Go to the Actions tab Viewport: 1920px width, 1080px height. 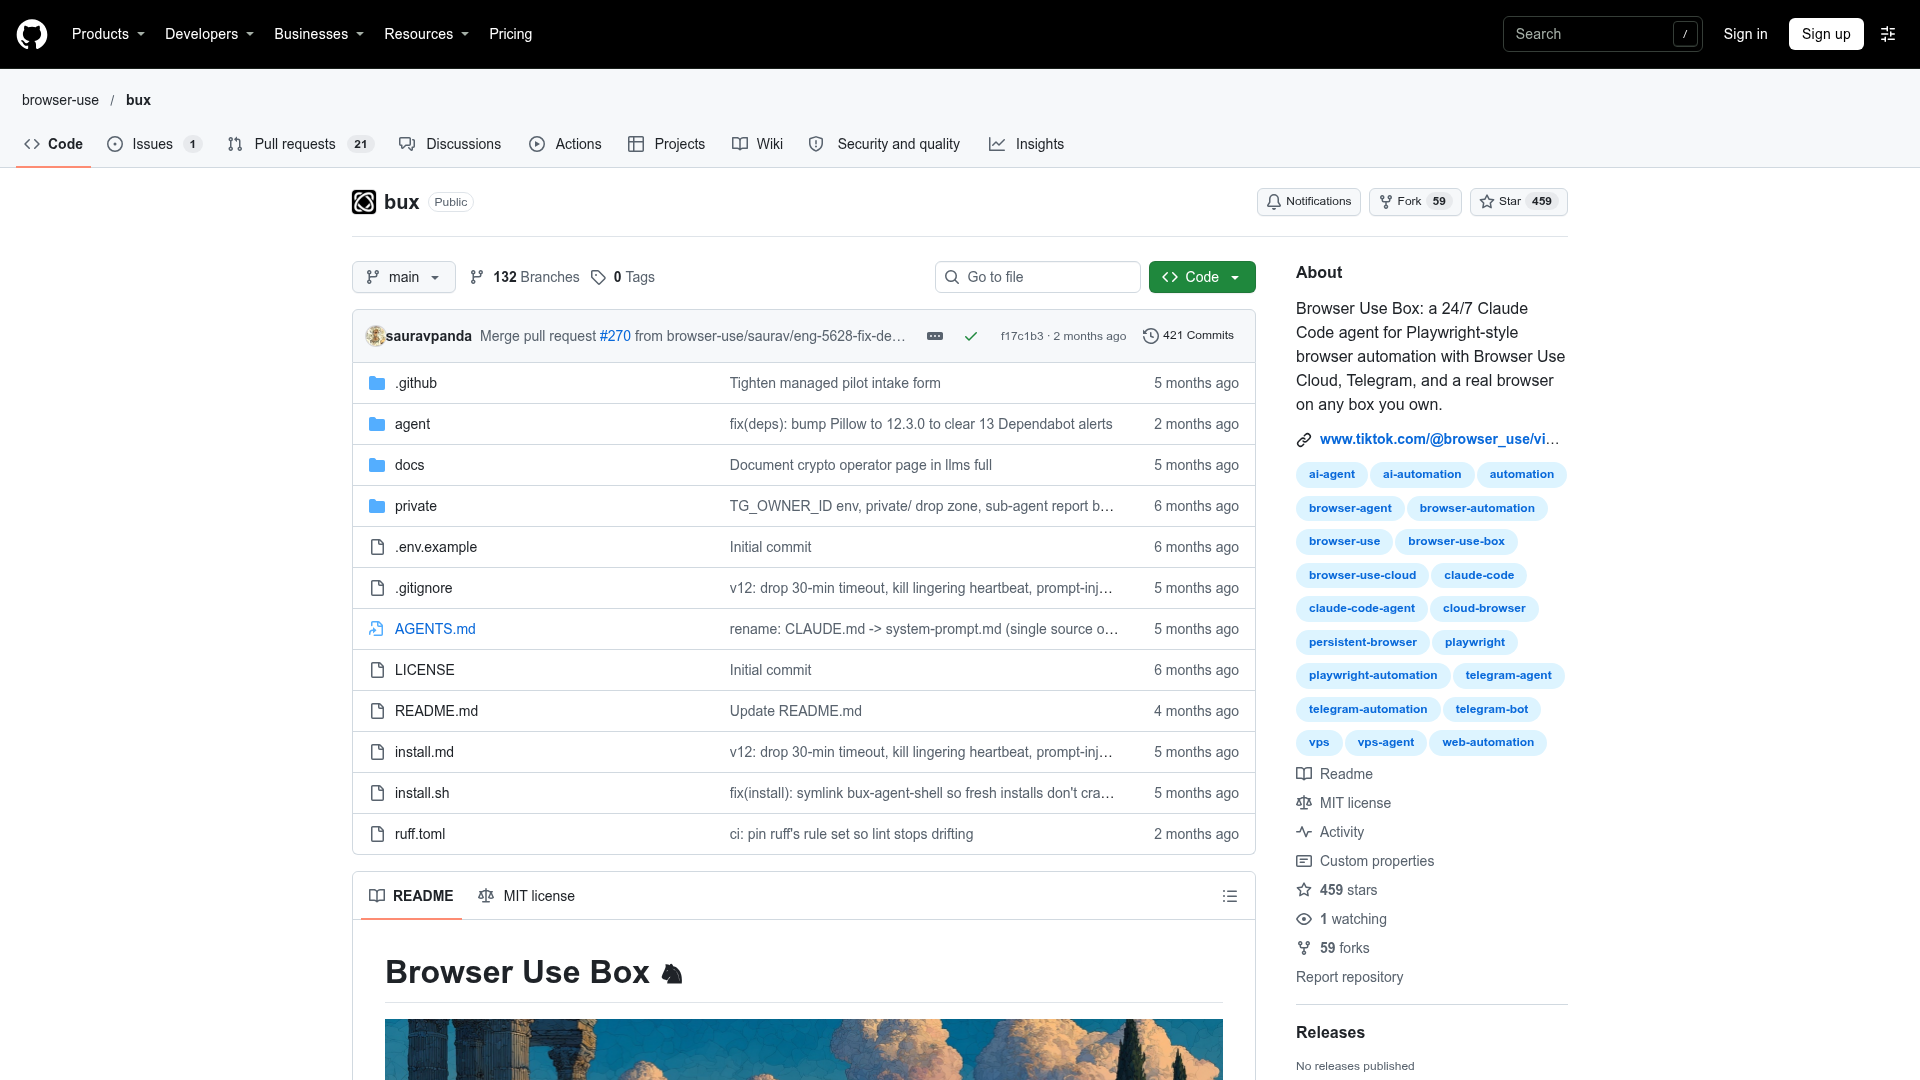565,144
